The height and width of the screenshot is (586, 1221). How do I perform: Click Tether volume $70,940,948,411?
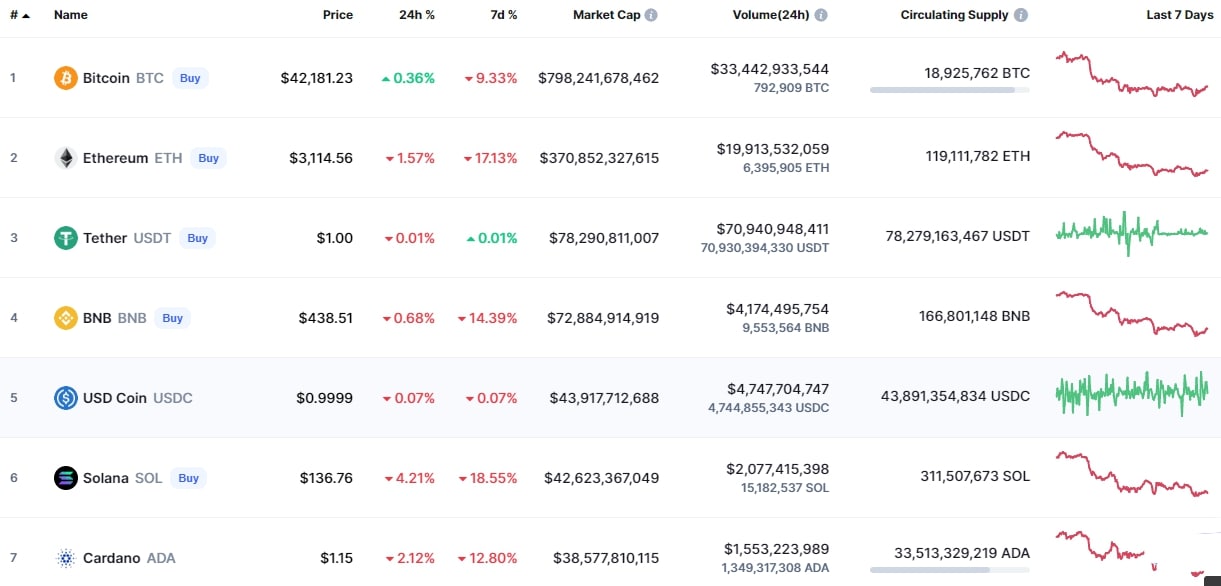[773, 229]
